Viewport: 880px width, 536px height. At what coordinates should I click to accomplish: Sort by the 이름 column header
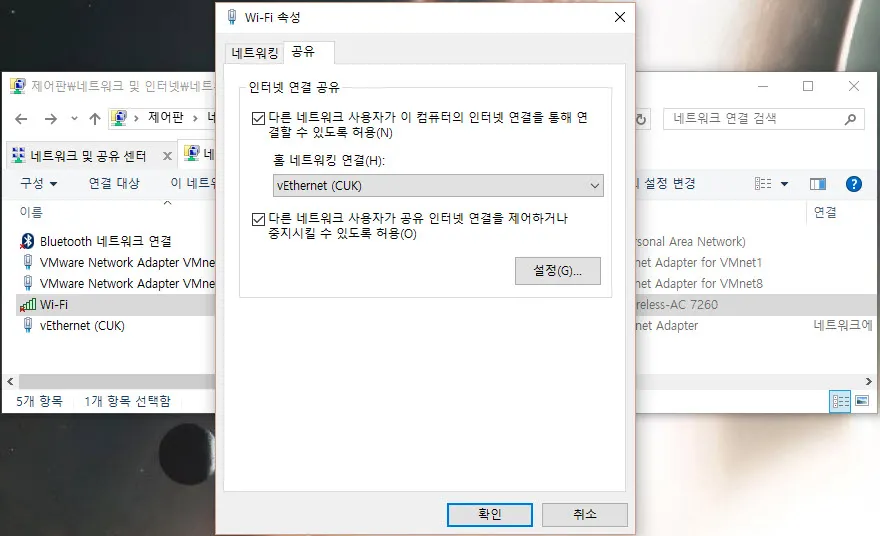click(31, 212)
